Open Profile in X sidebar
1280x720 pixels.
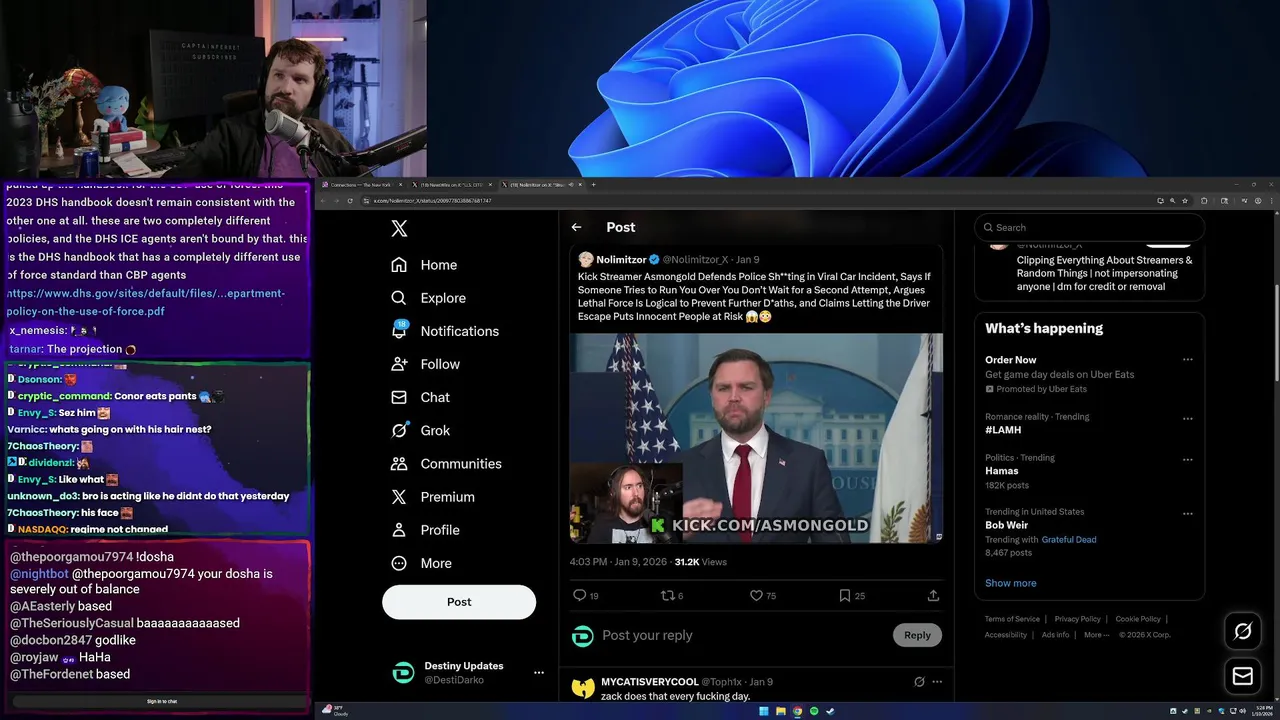pyautogui.click(x=425, y=530)
